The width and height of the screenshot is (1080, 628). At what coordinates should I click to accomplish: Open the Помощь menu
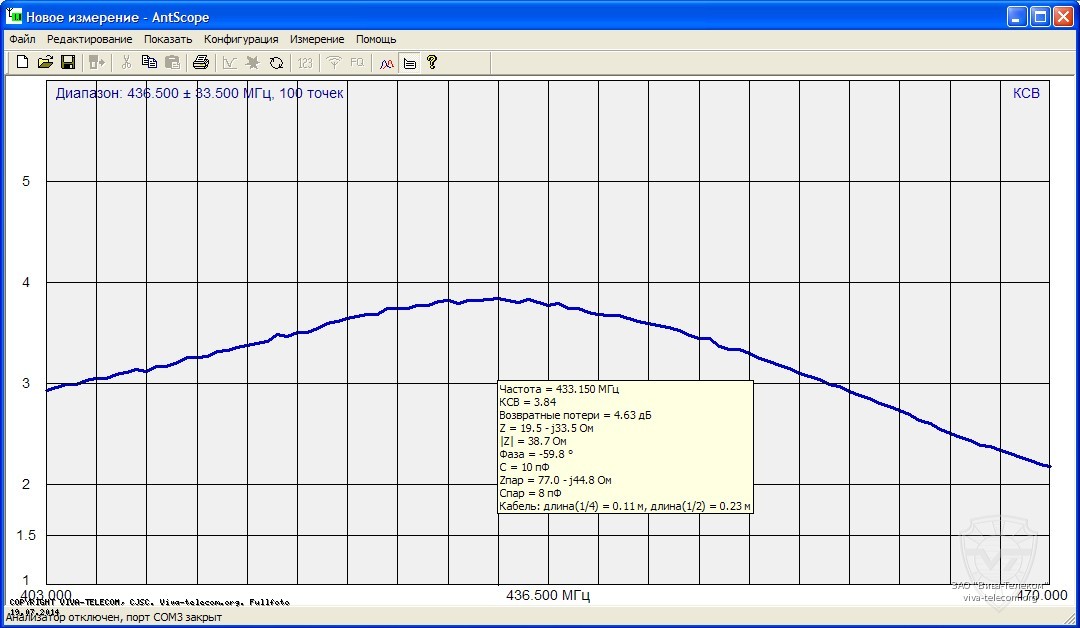(x=376, y=39)
